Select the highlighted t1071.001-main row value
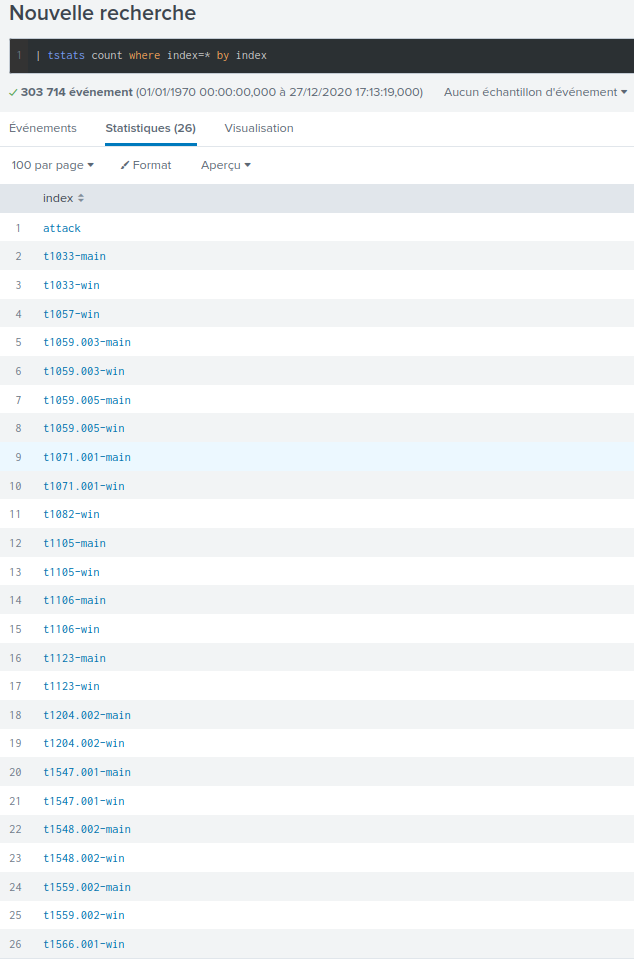The image size is (634, 959). [87, 457]
